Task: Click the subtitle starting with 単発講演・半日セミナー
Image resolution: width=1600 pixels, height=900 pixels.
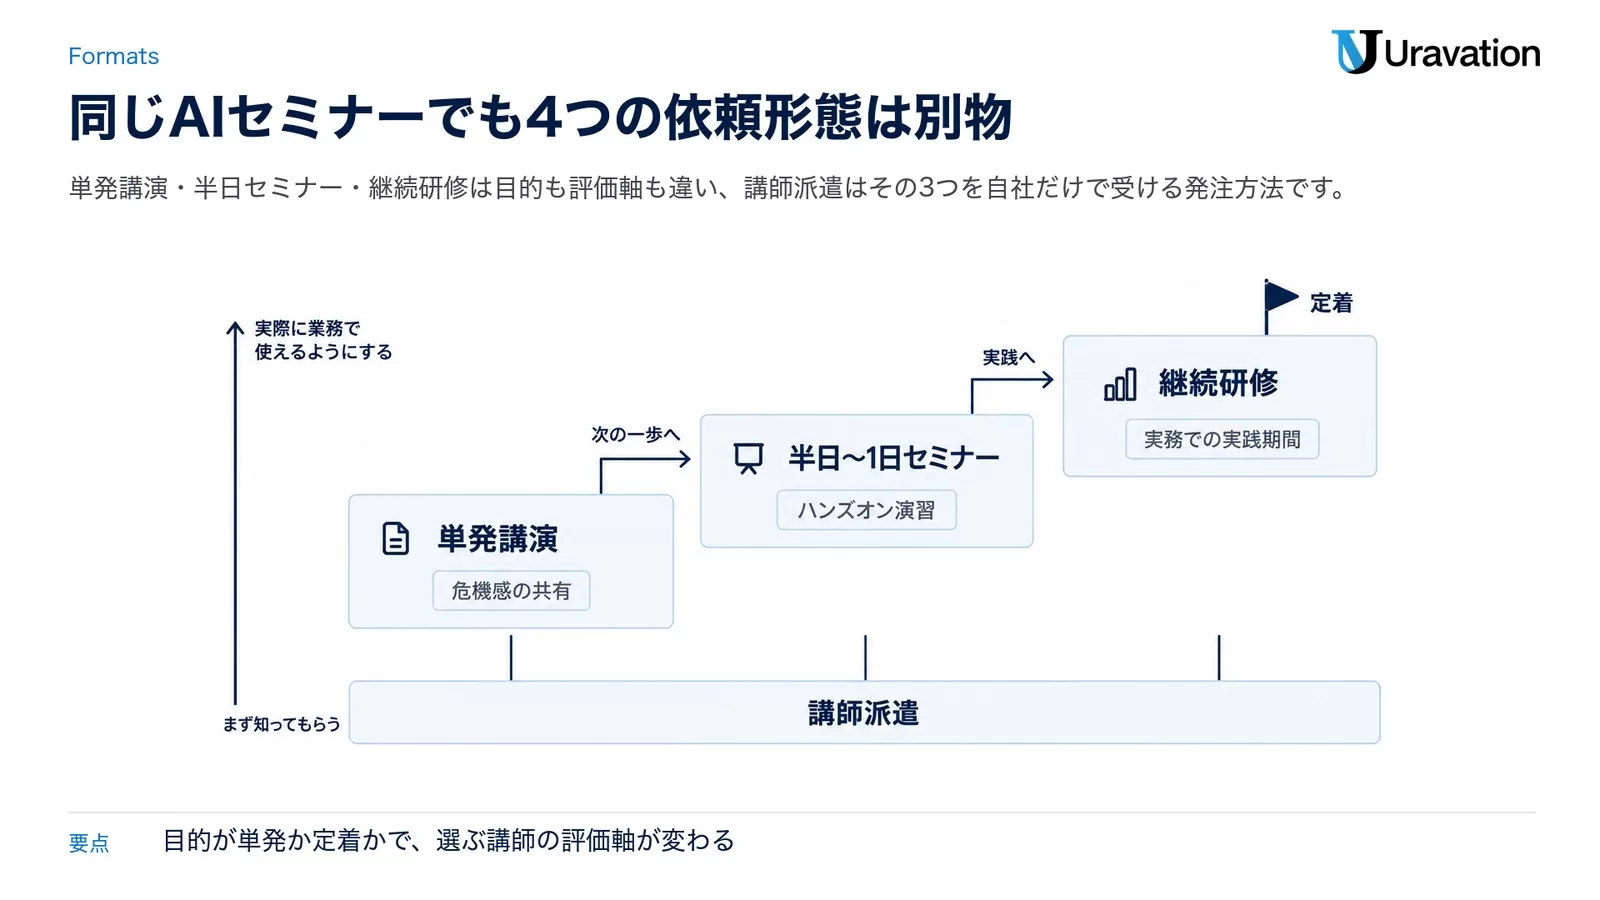Action: tap(709, 188)
